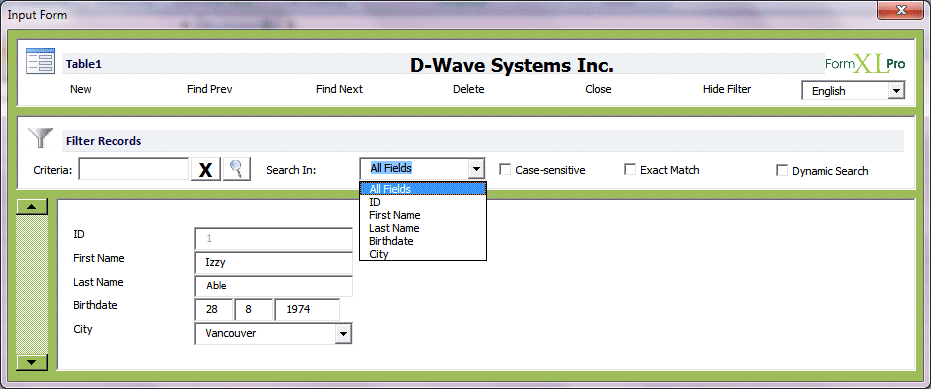Tick the Exact Match checkbox
Viewport: 931px width, 389px height.
click(630, 170)
